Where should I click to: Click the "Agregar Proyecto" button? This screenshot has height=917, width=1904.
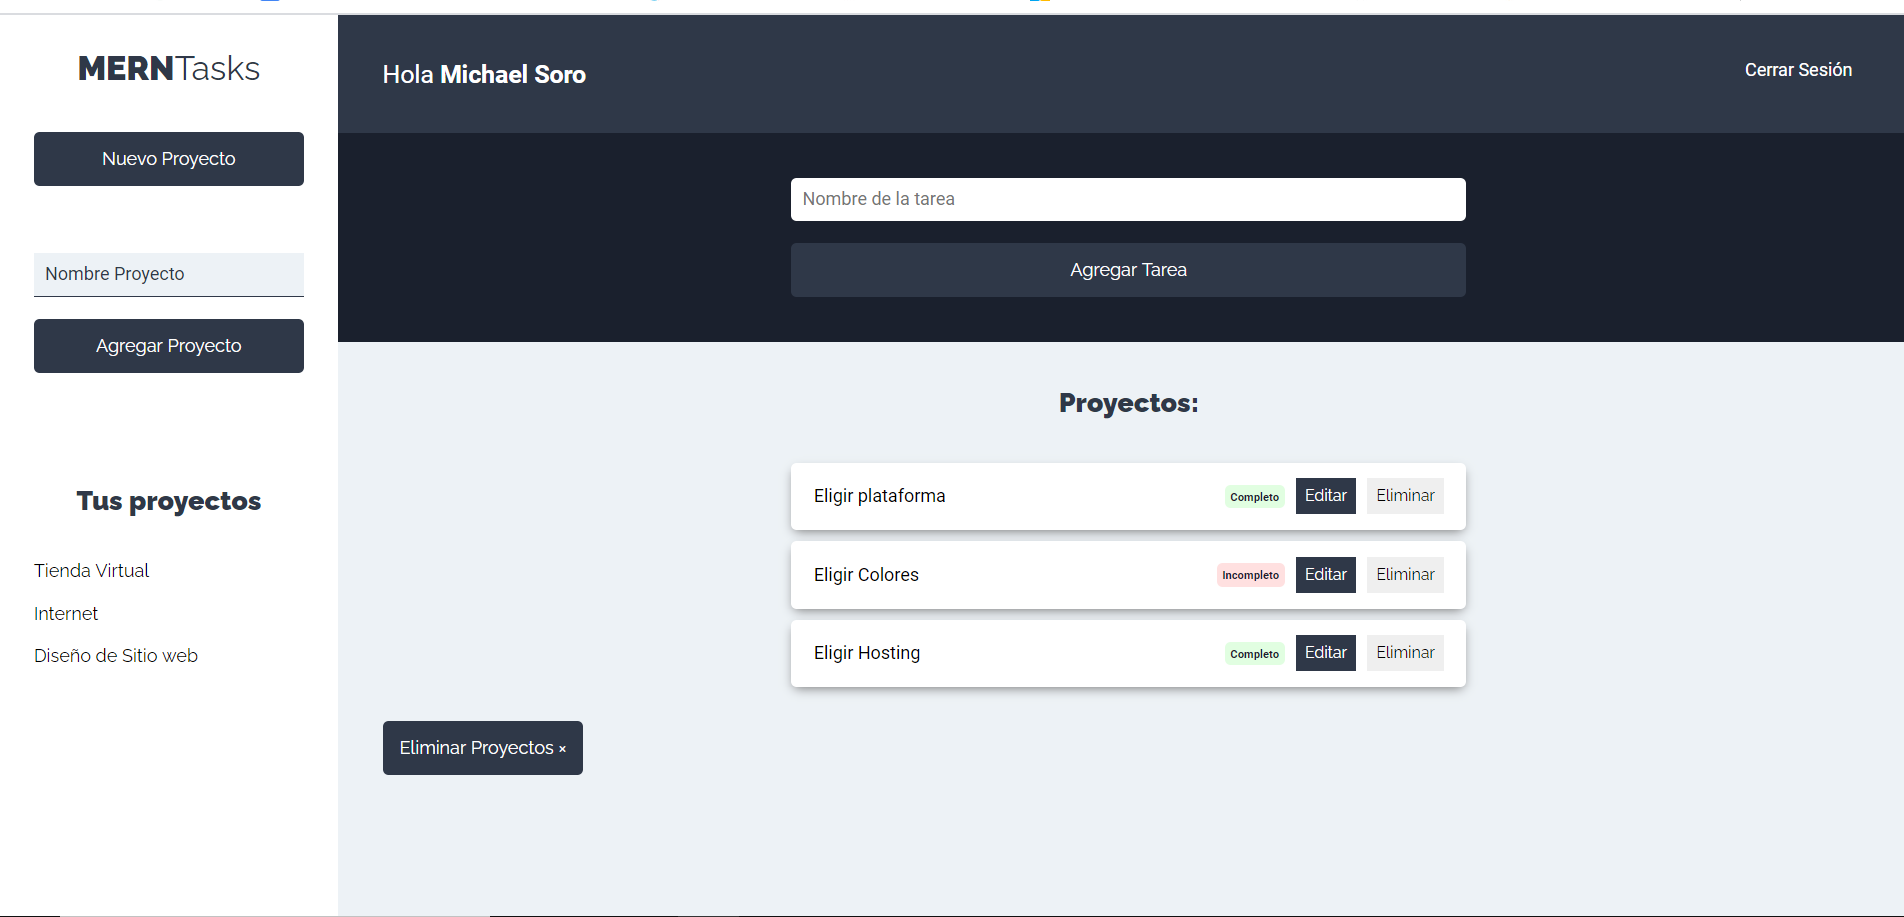[168, 345]
